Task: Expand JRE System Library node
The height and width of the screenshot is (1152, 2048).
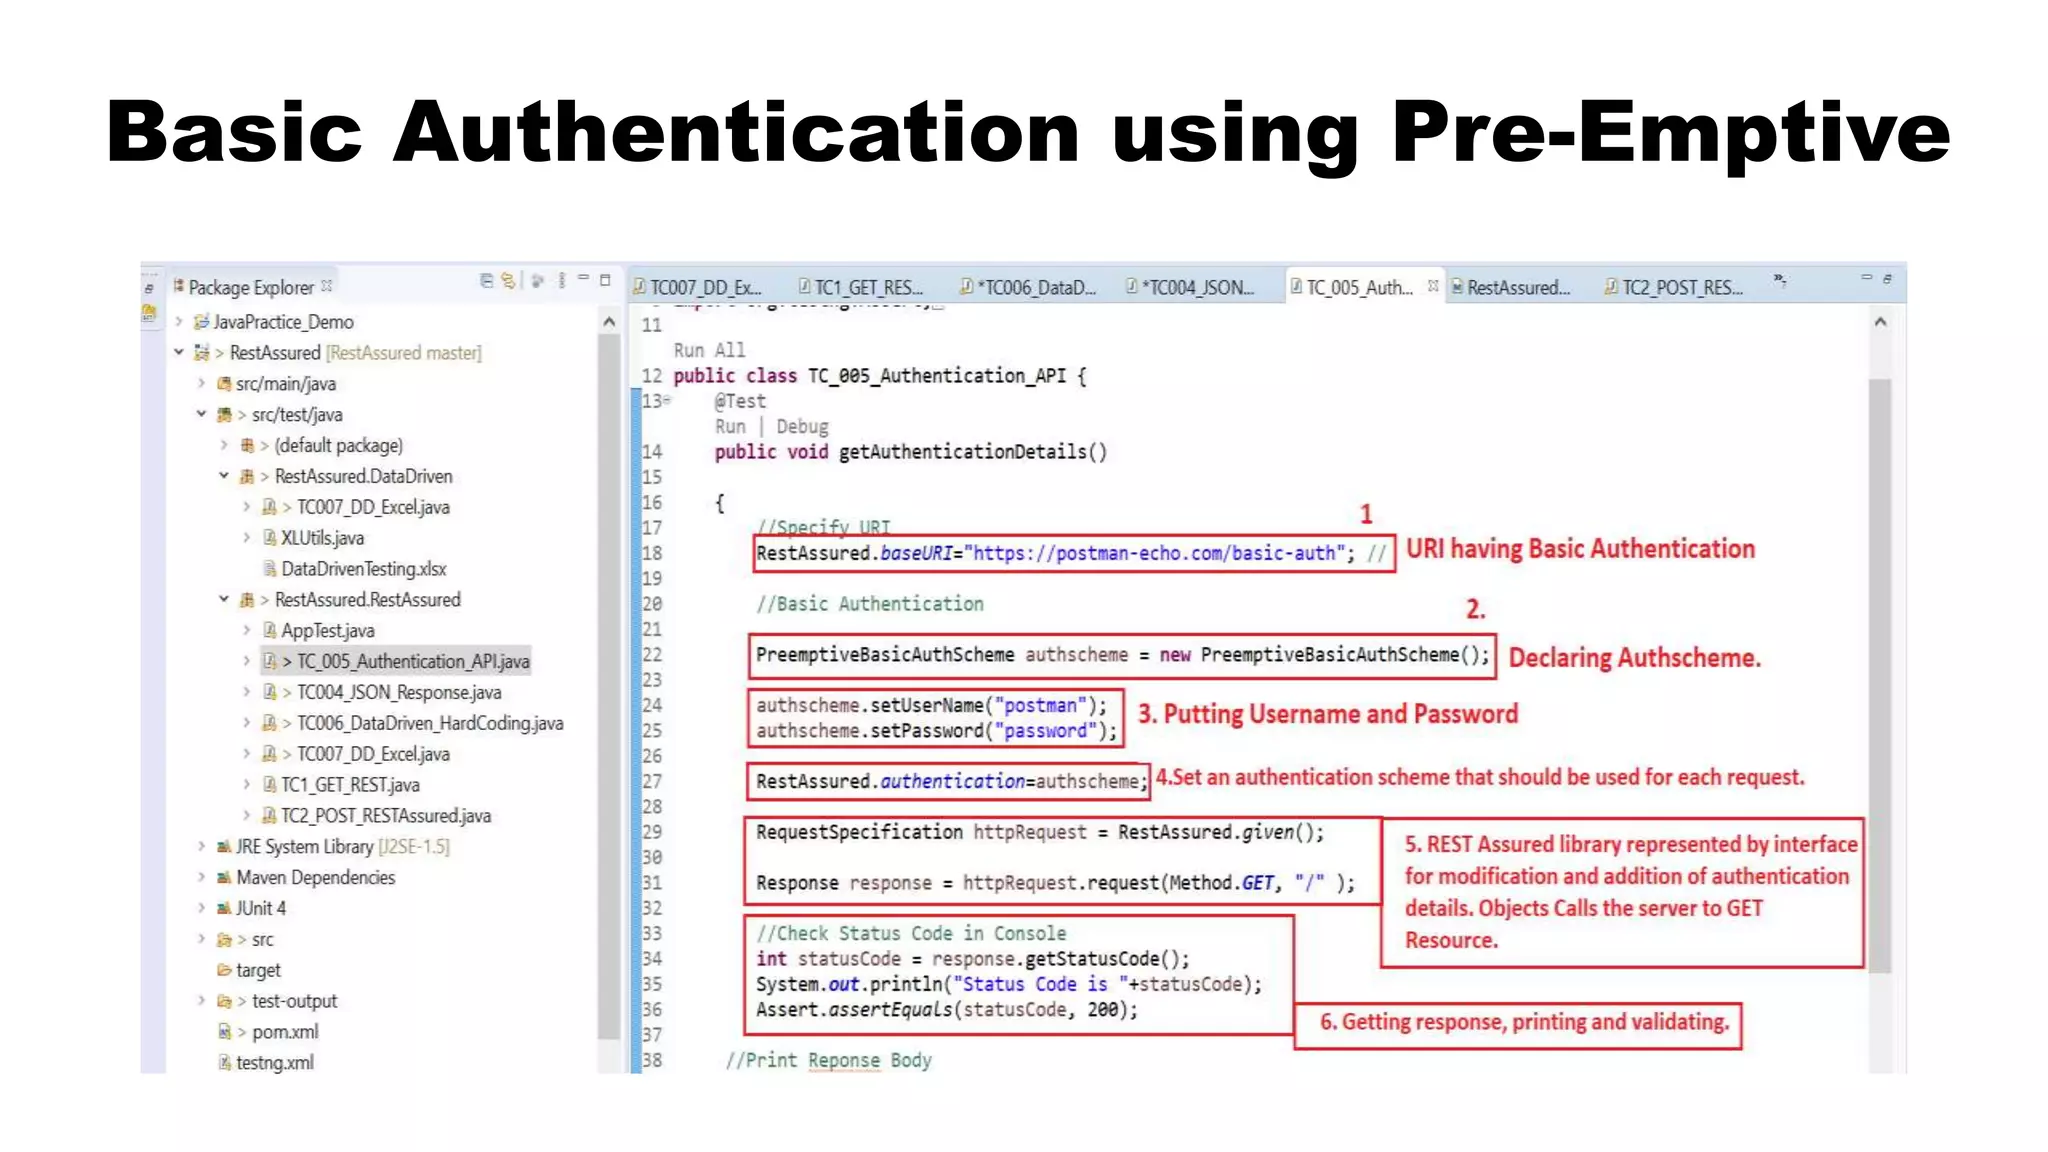Action: pos(201,846)
